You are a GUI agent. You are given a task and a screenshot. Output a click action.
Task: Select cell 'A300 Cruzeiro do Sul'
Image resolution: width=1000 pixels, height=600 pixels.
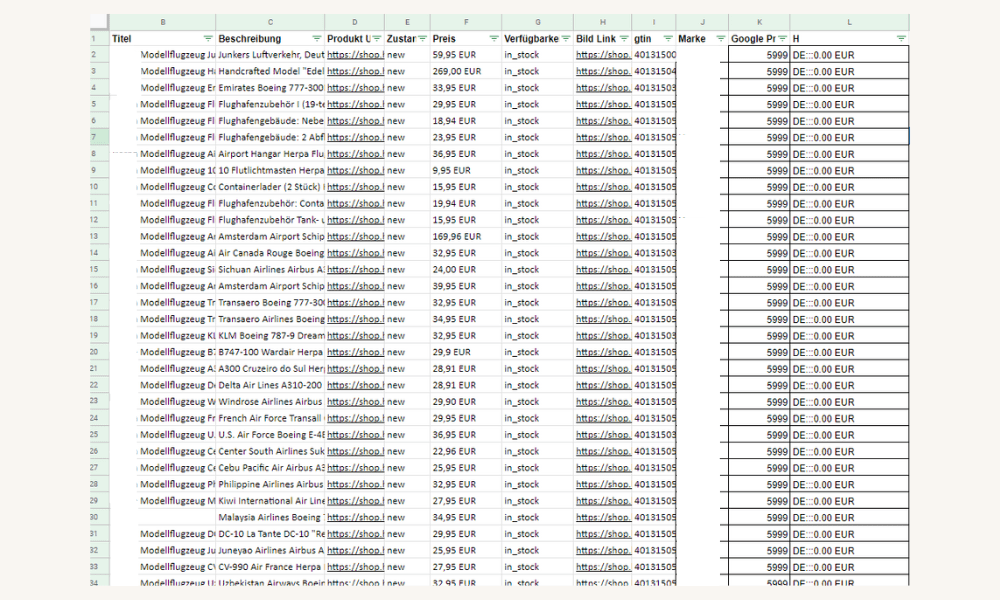point(270,369)
